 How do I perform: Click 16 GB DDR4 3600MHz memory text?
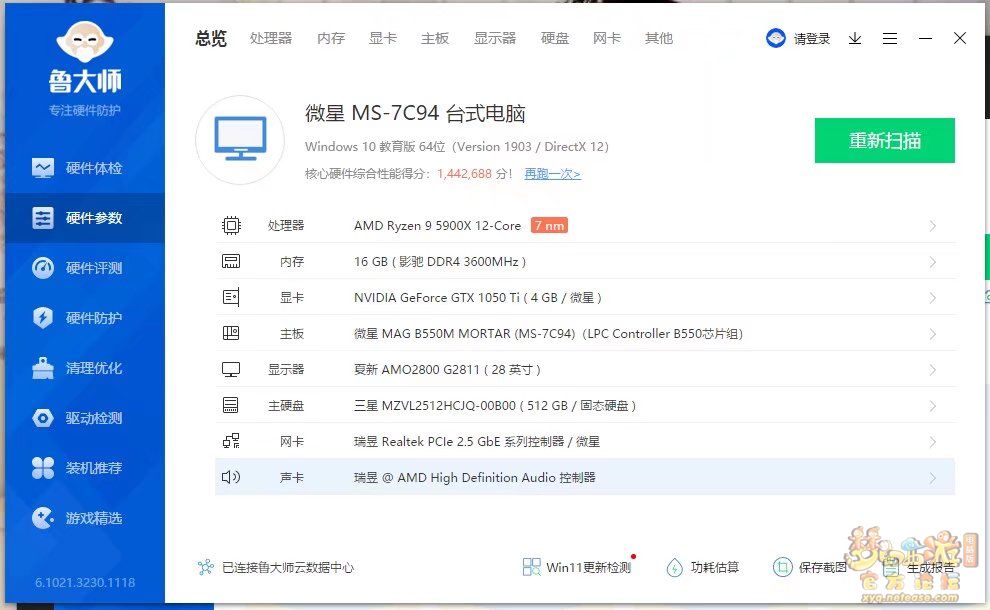point(440,261)
